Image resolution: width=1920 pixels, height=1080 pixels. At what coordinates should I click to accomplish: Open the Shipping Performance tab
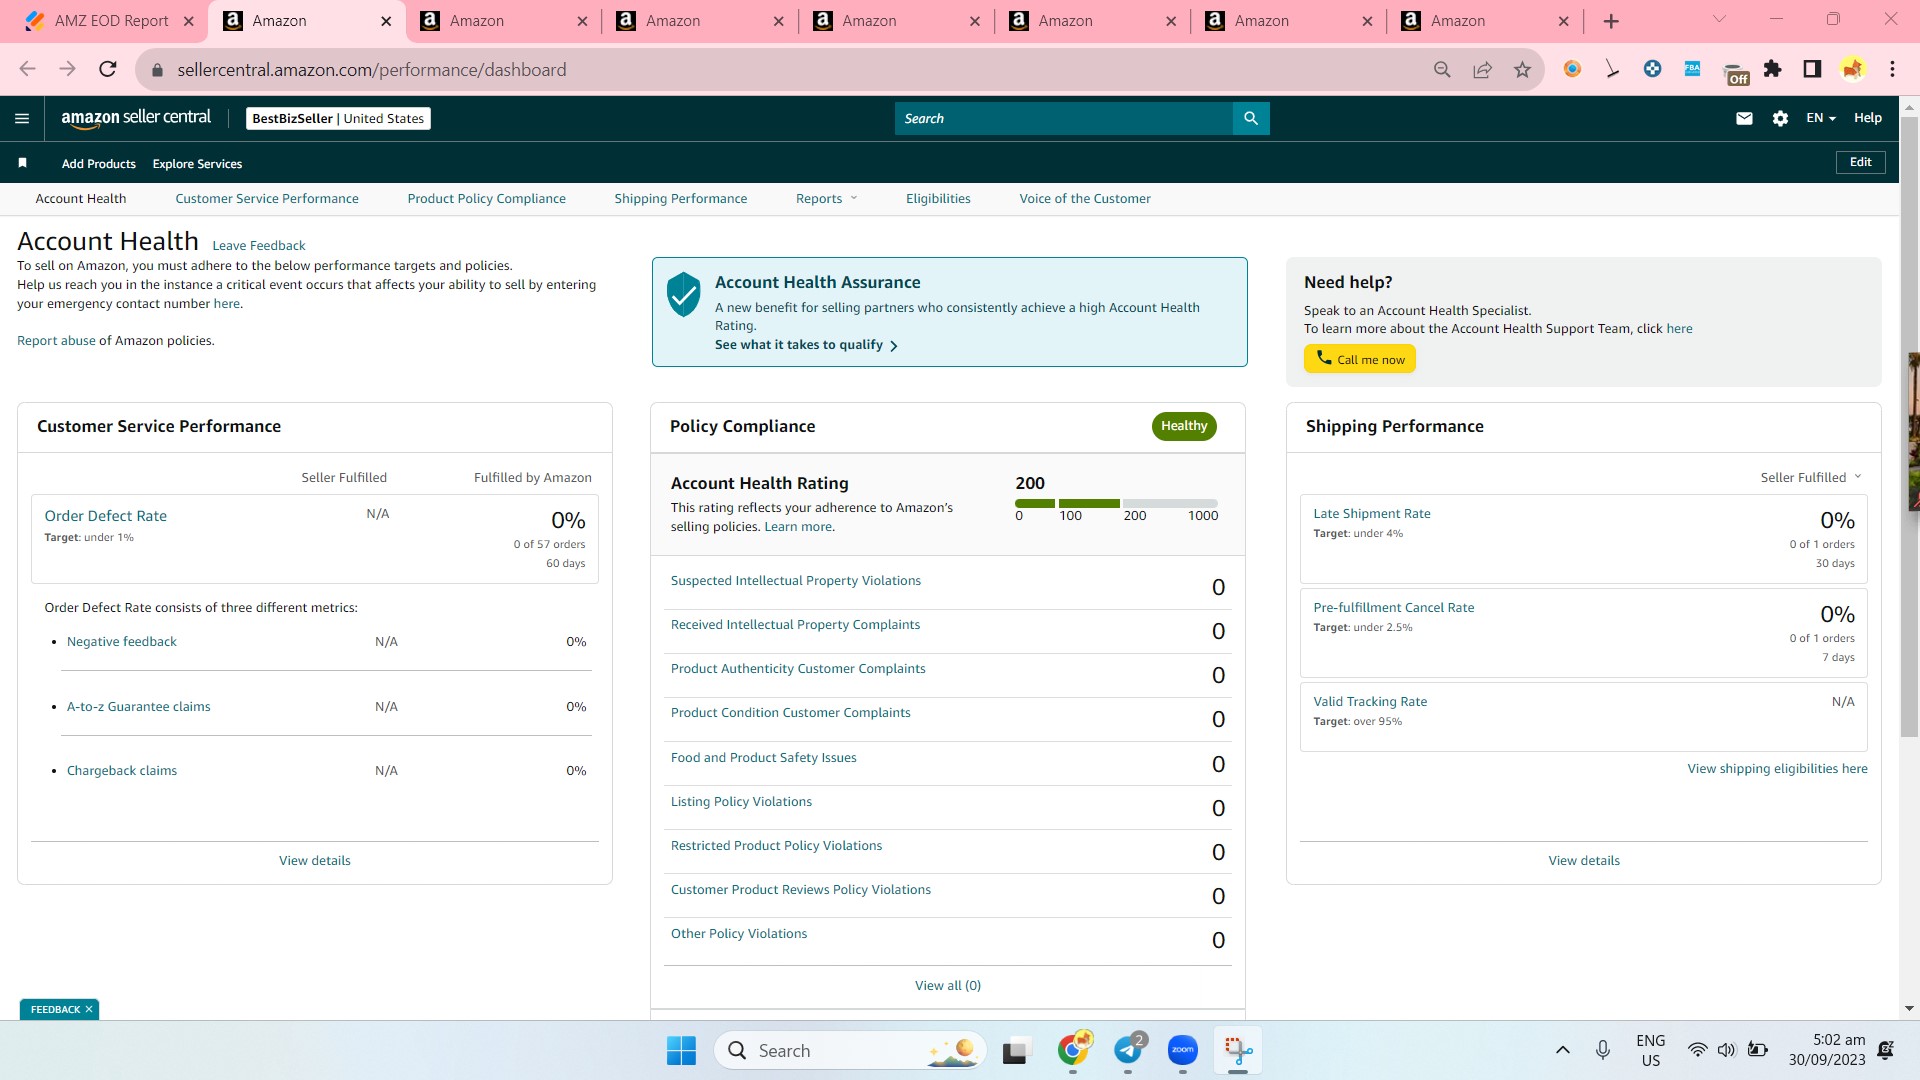tap(681, 198)
